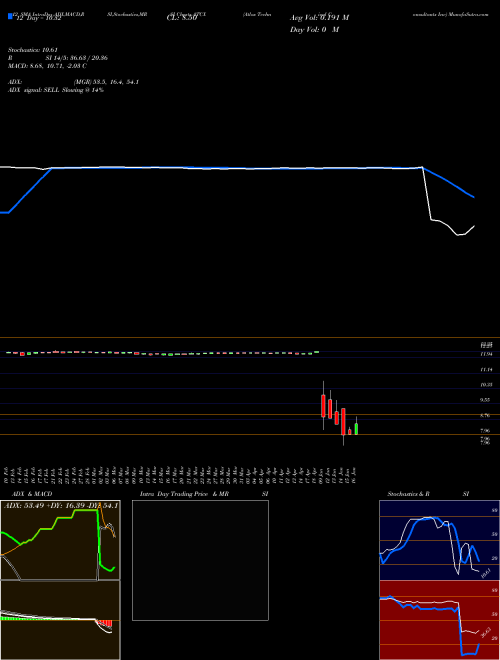Click the tallest red candlestick after the gap down
The image size is (500, 660).
tap(343, 421)
